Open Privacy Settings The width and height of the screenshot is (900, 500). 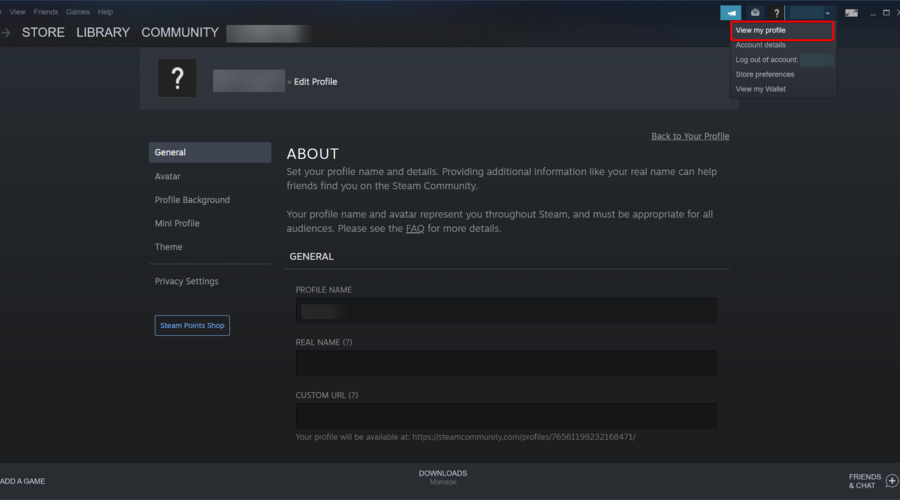(187, 281)
